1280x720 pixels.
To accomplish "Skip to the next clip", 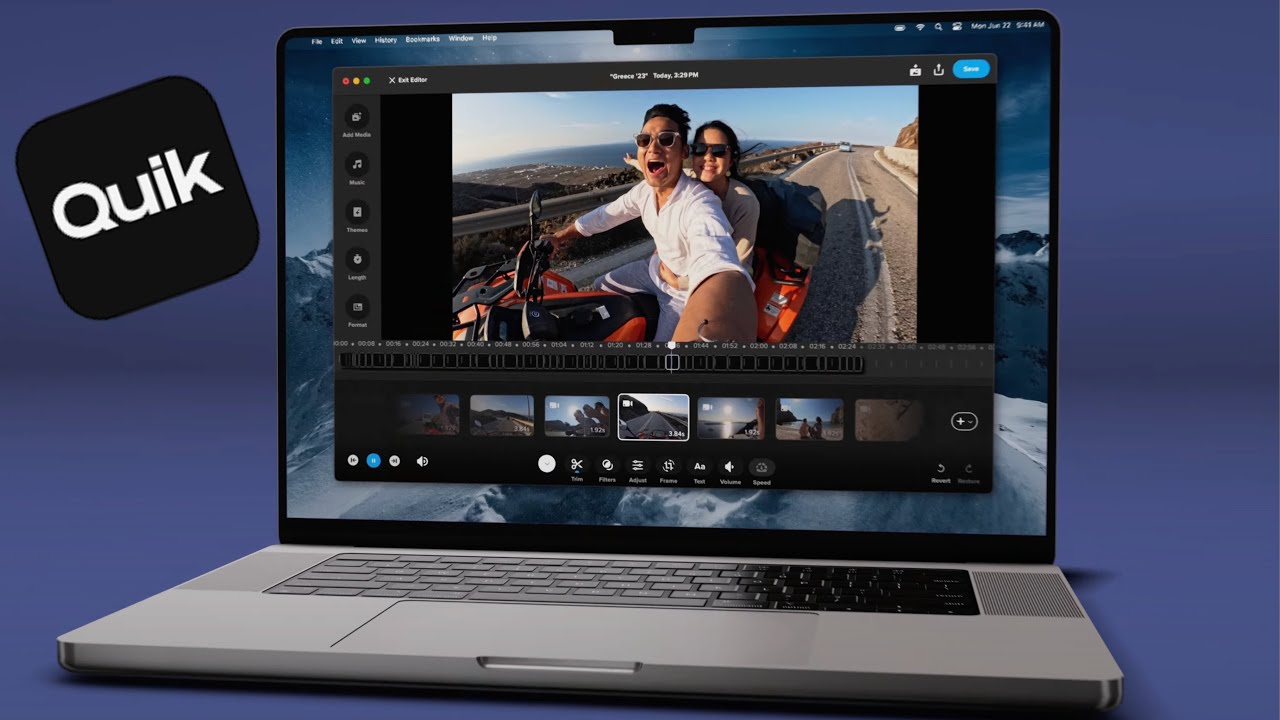I will point(394,460).
